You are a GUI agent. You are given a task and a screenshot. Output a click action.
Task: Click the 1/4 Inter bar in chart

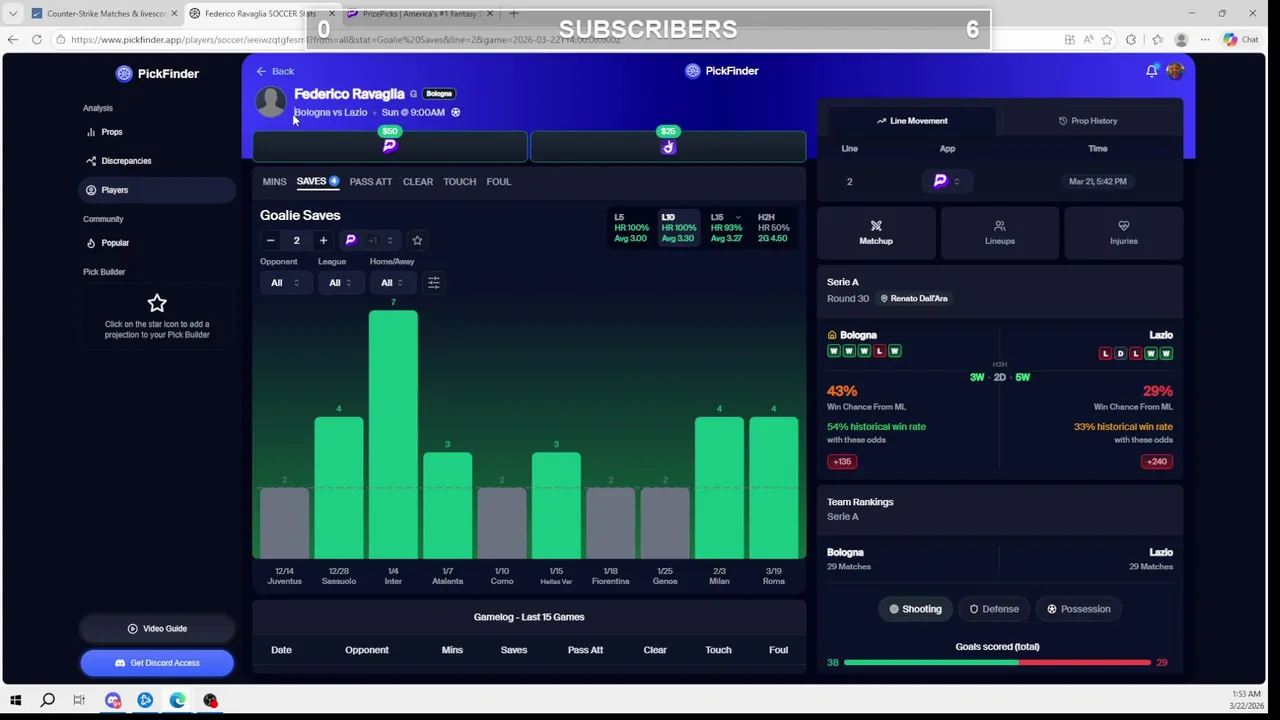tap(393, 434)
